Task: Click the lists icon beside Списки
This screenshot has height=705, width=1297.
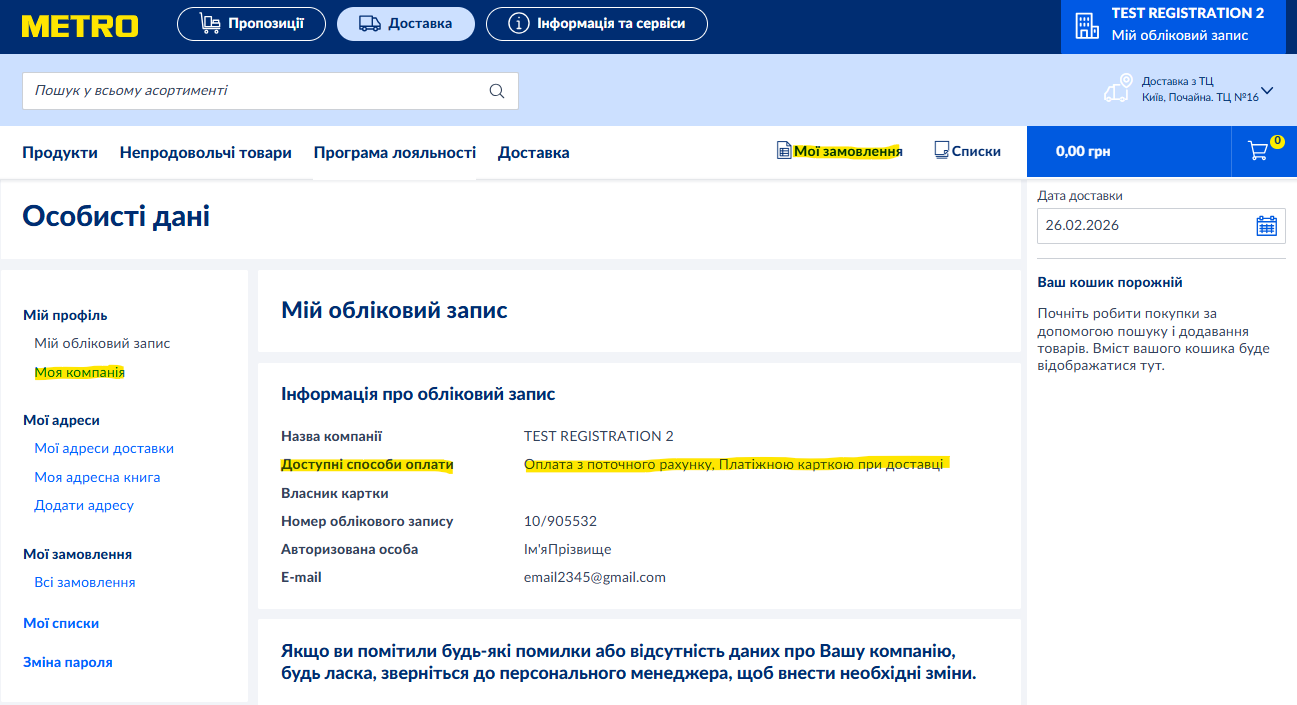Action: (941, 151)
